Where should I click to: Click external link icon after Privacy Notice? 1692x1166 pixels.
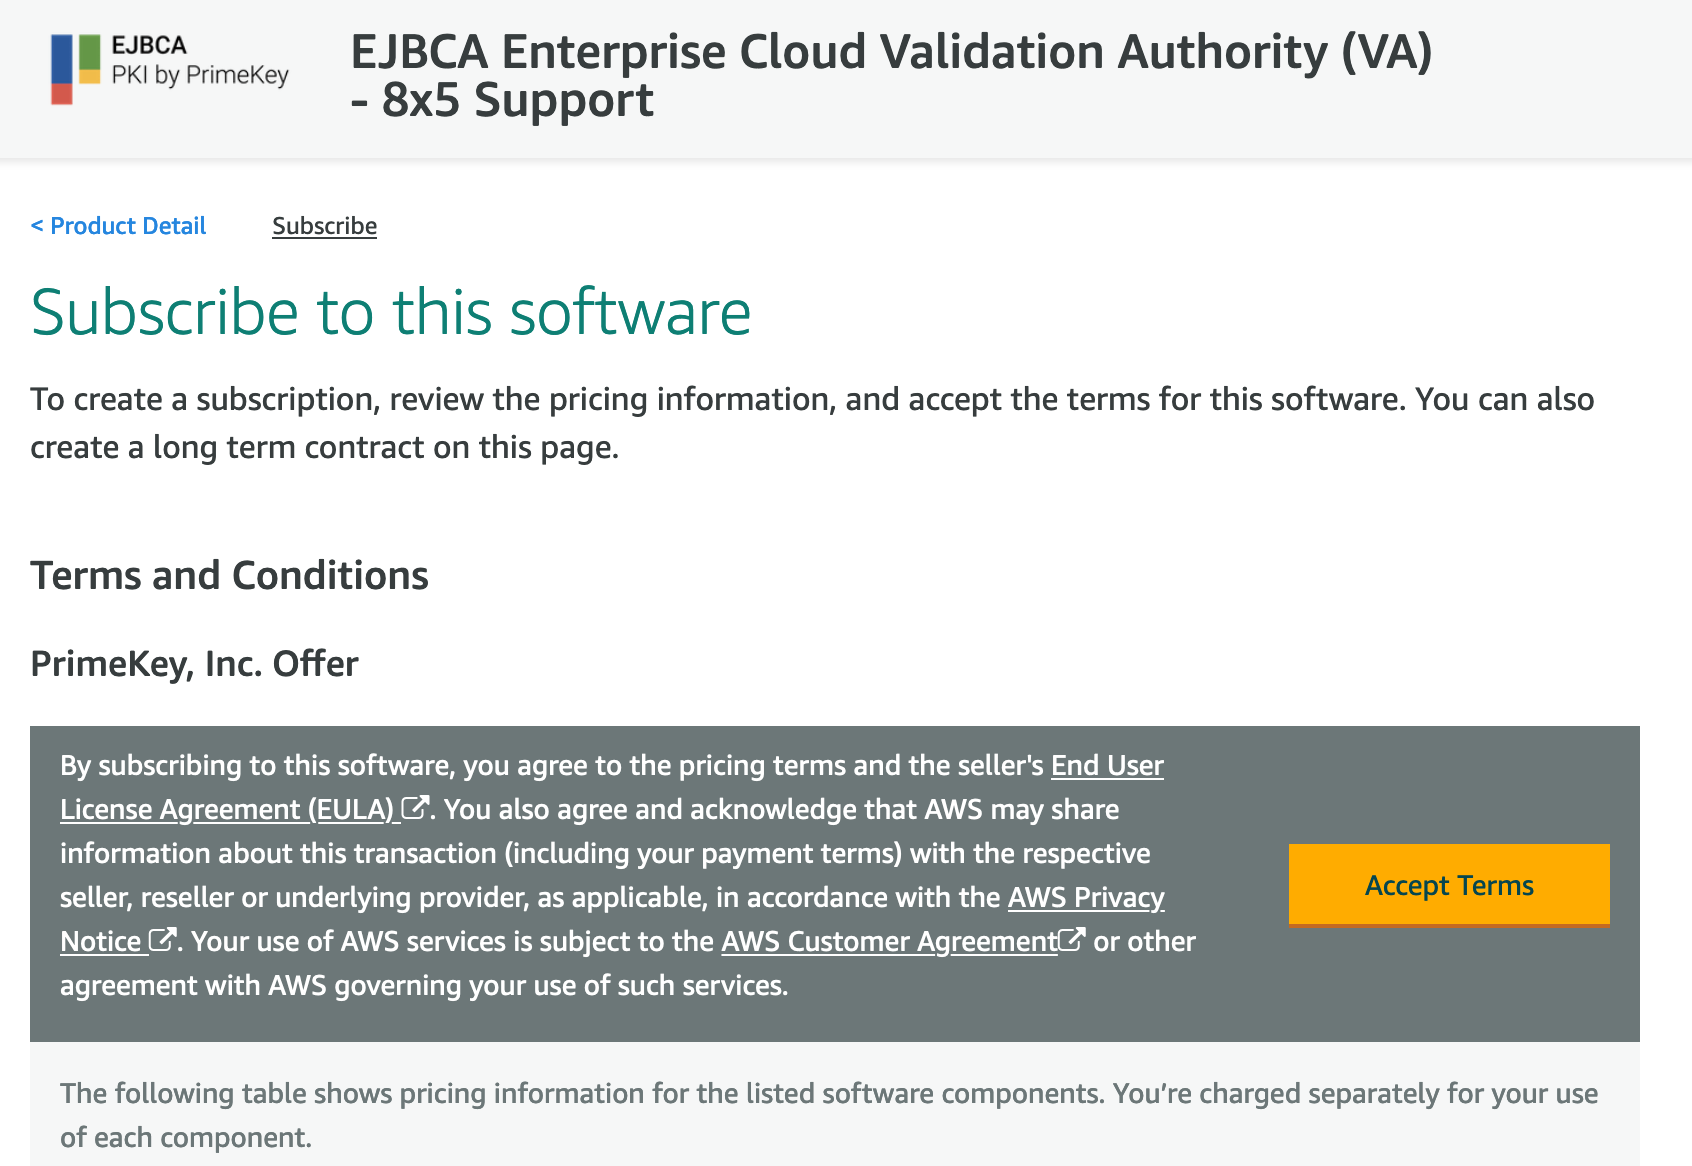point(162,940)
